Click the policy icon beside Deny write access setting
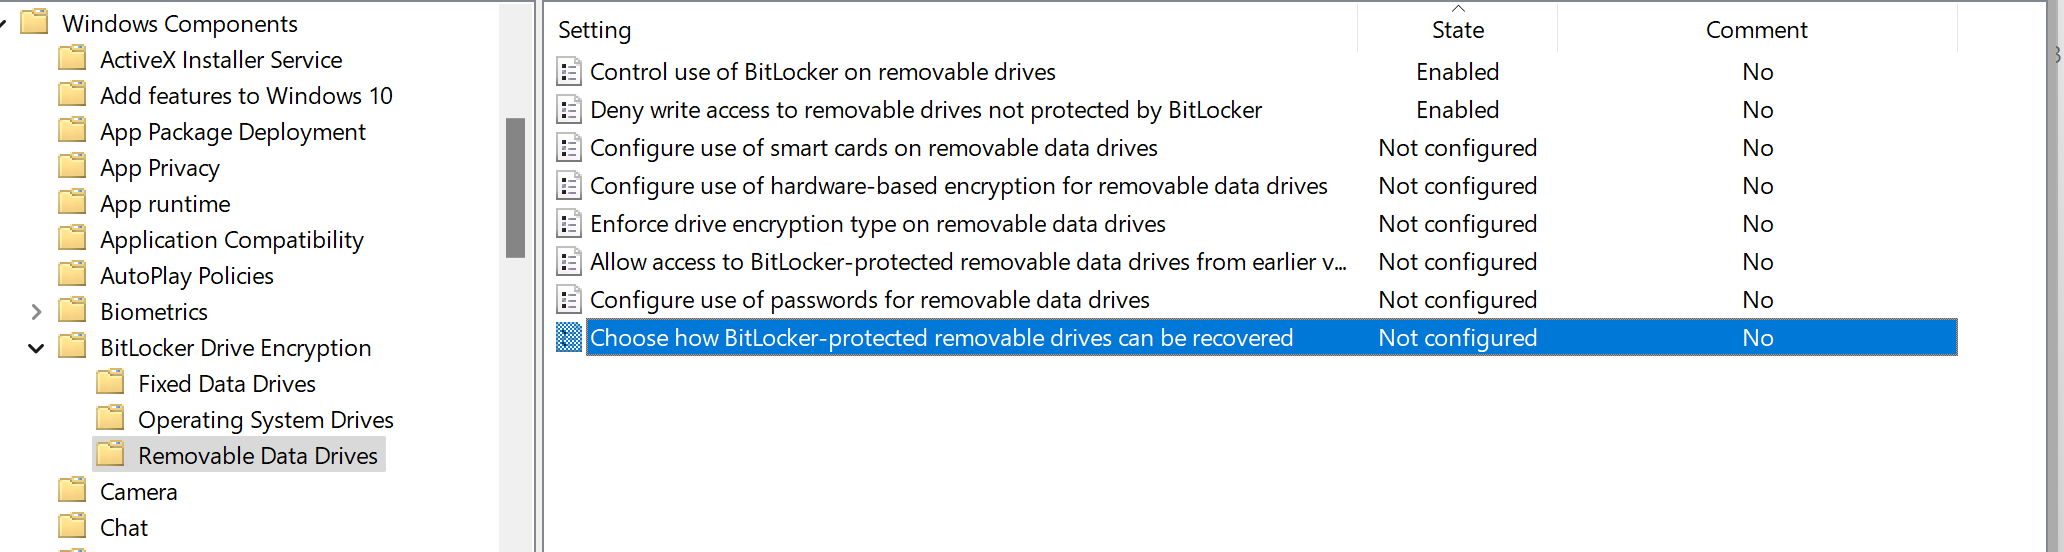This screenshot has width=2064, height=552. [x=569, y=110]
